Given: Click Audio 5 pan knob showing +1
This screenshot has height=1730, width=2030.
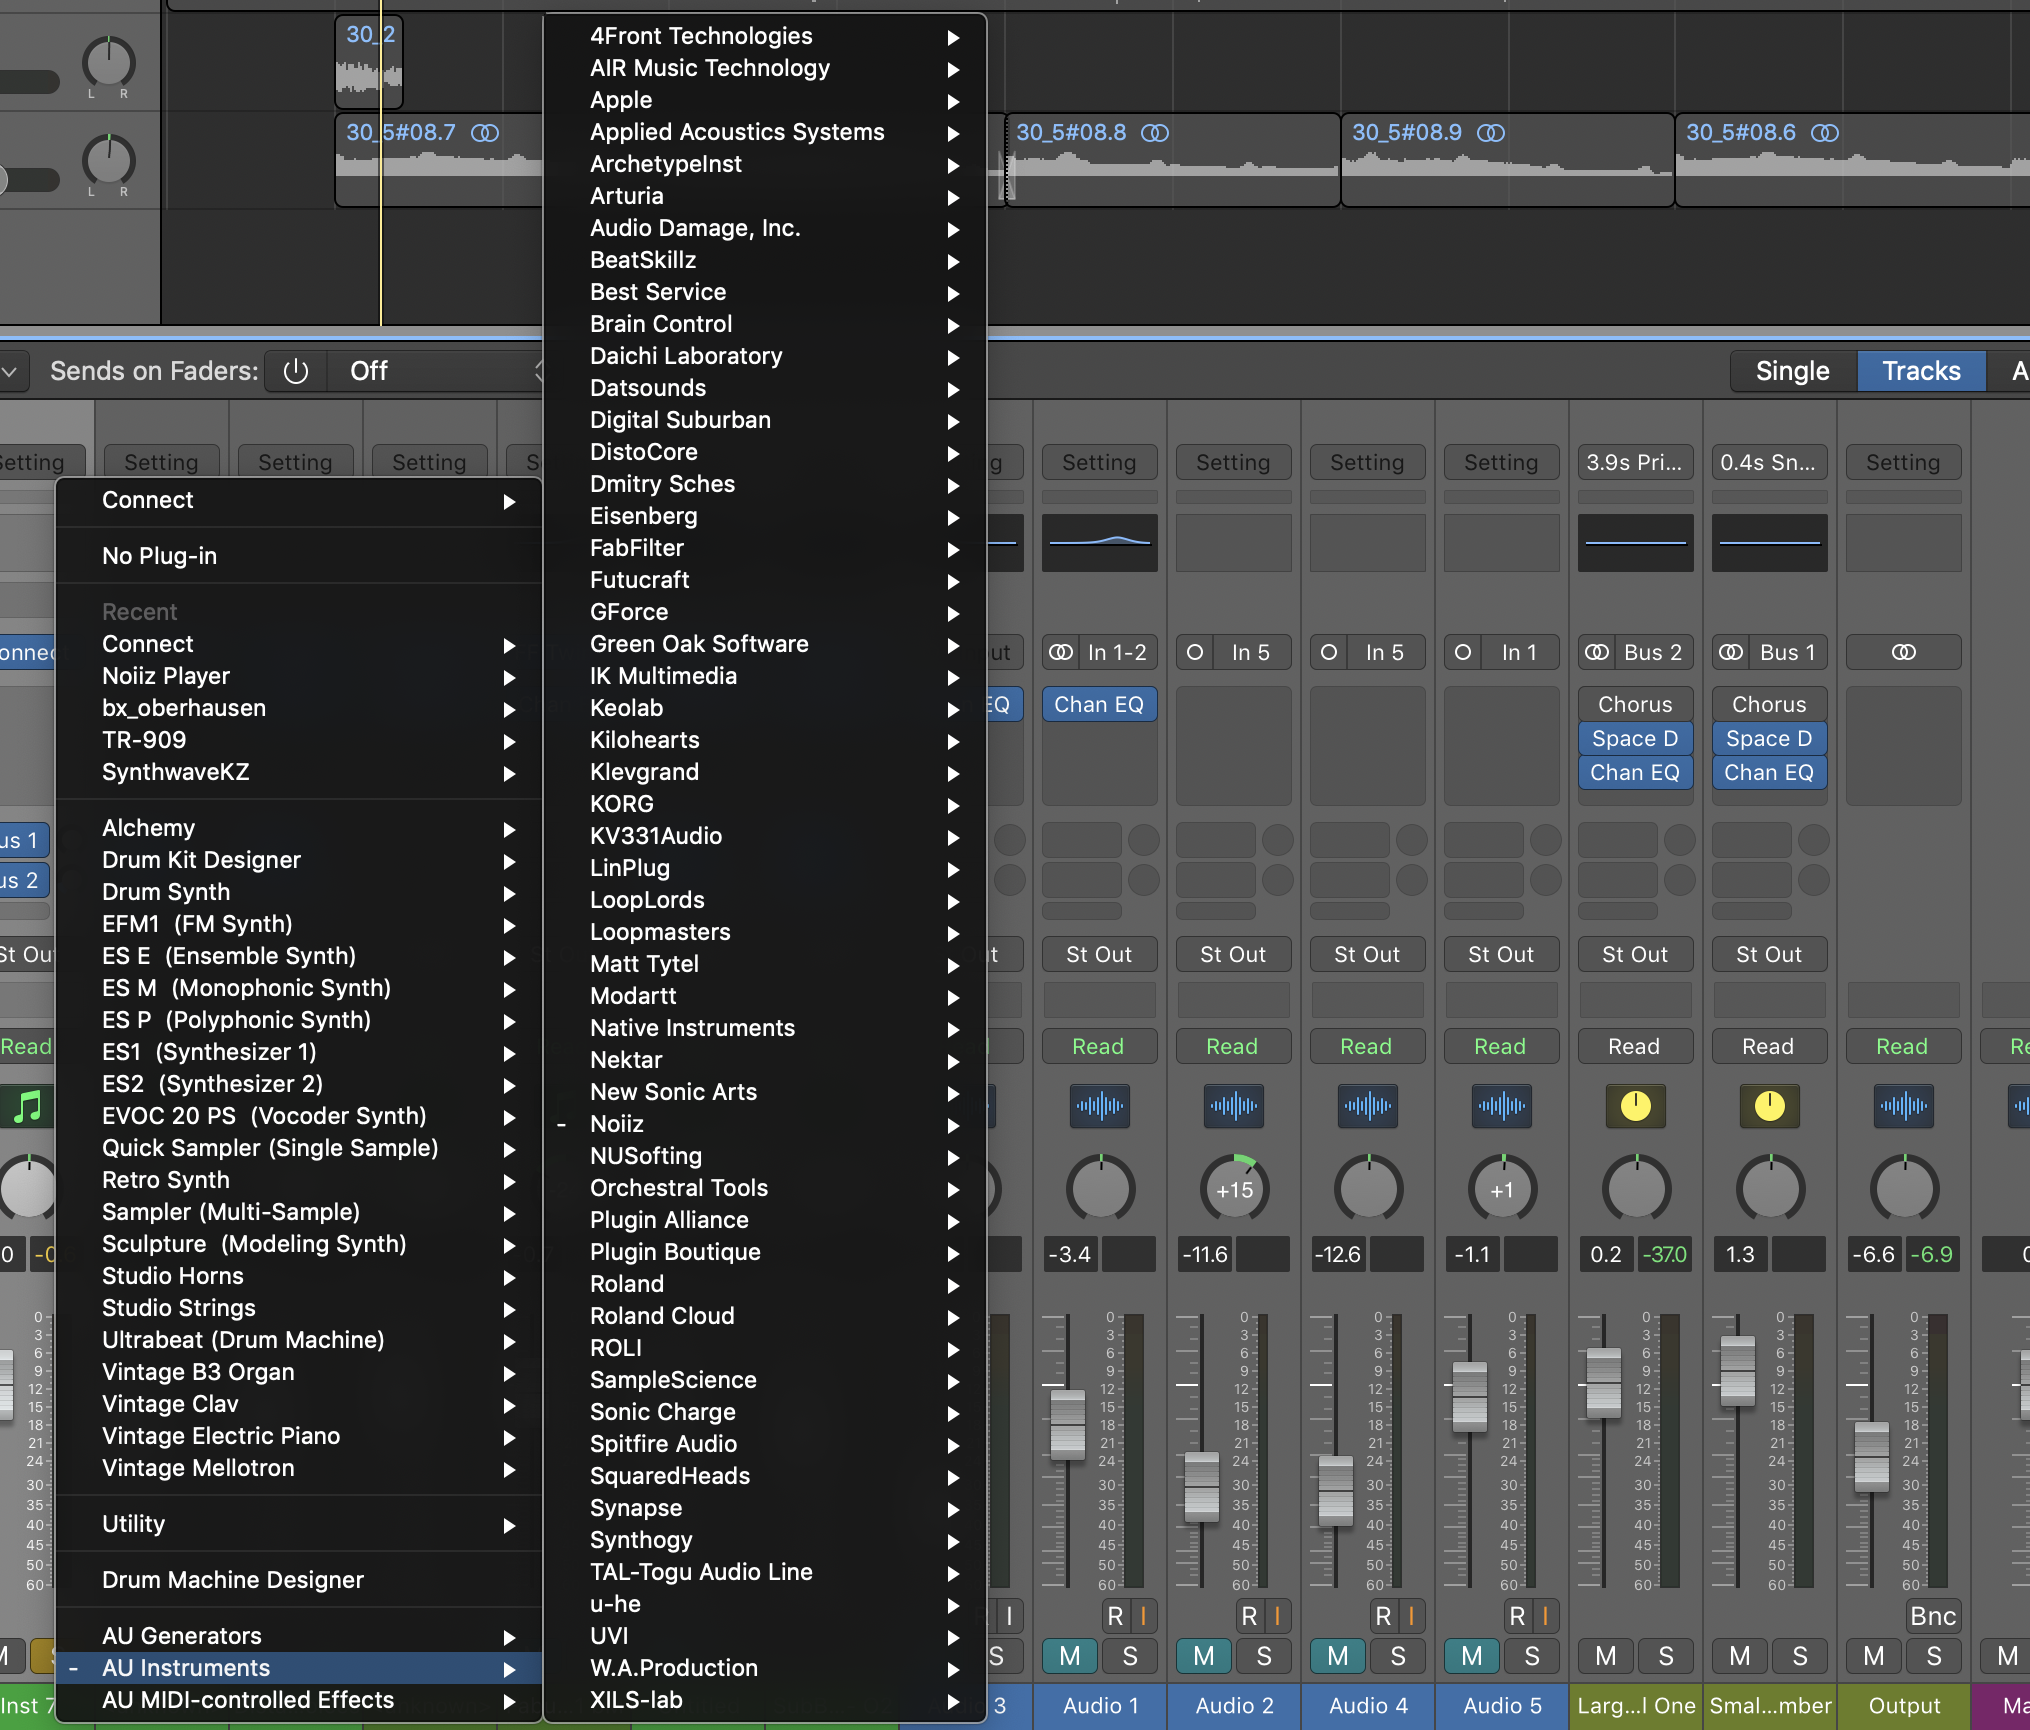Looking at the screenshot, I should (x=1502, y=1190).
